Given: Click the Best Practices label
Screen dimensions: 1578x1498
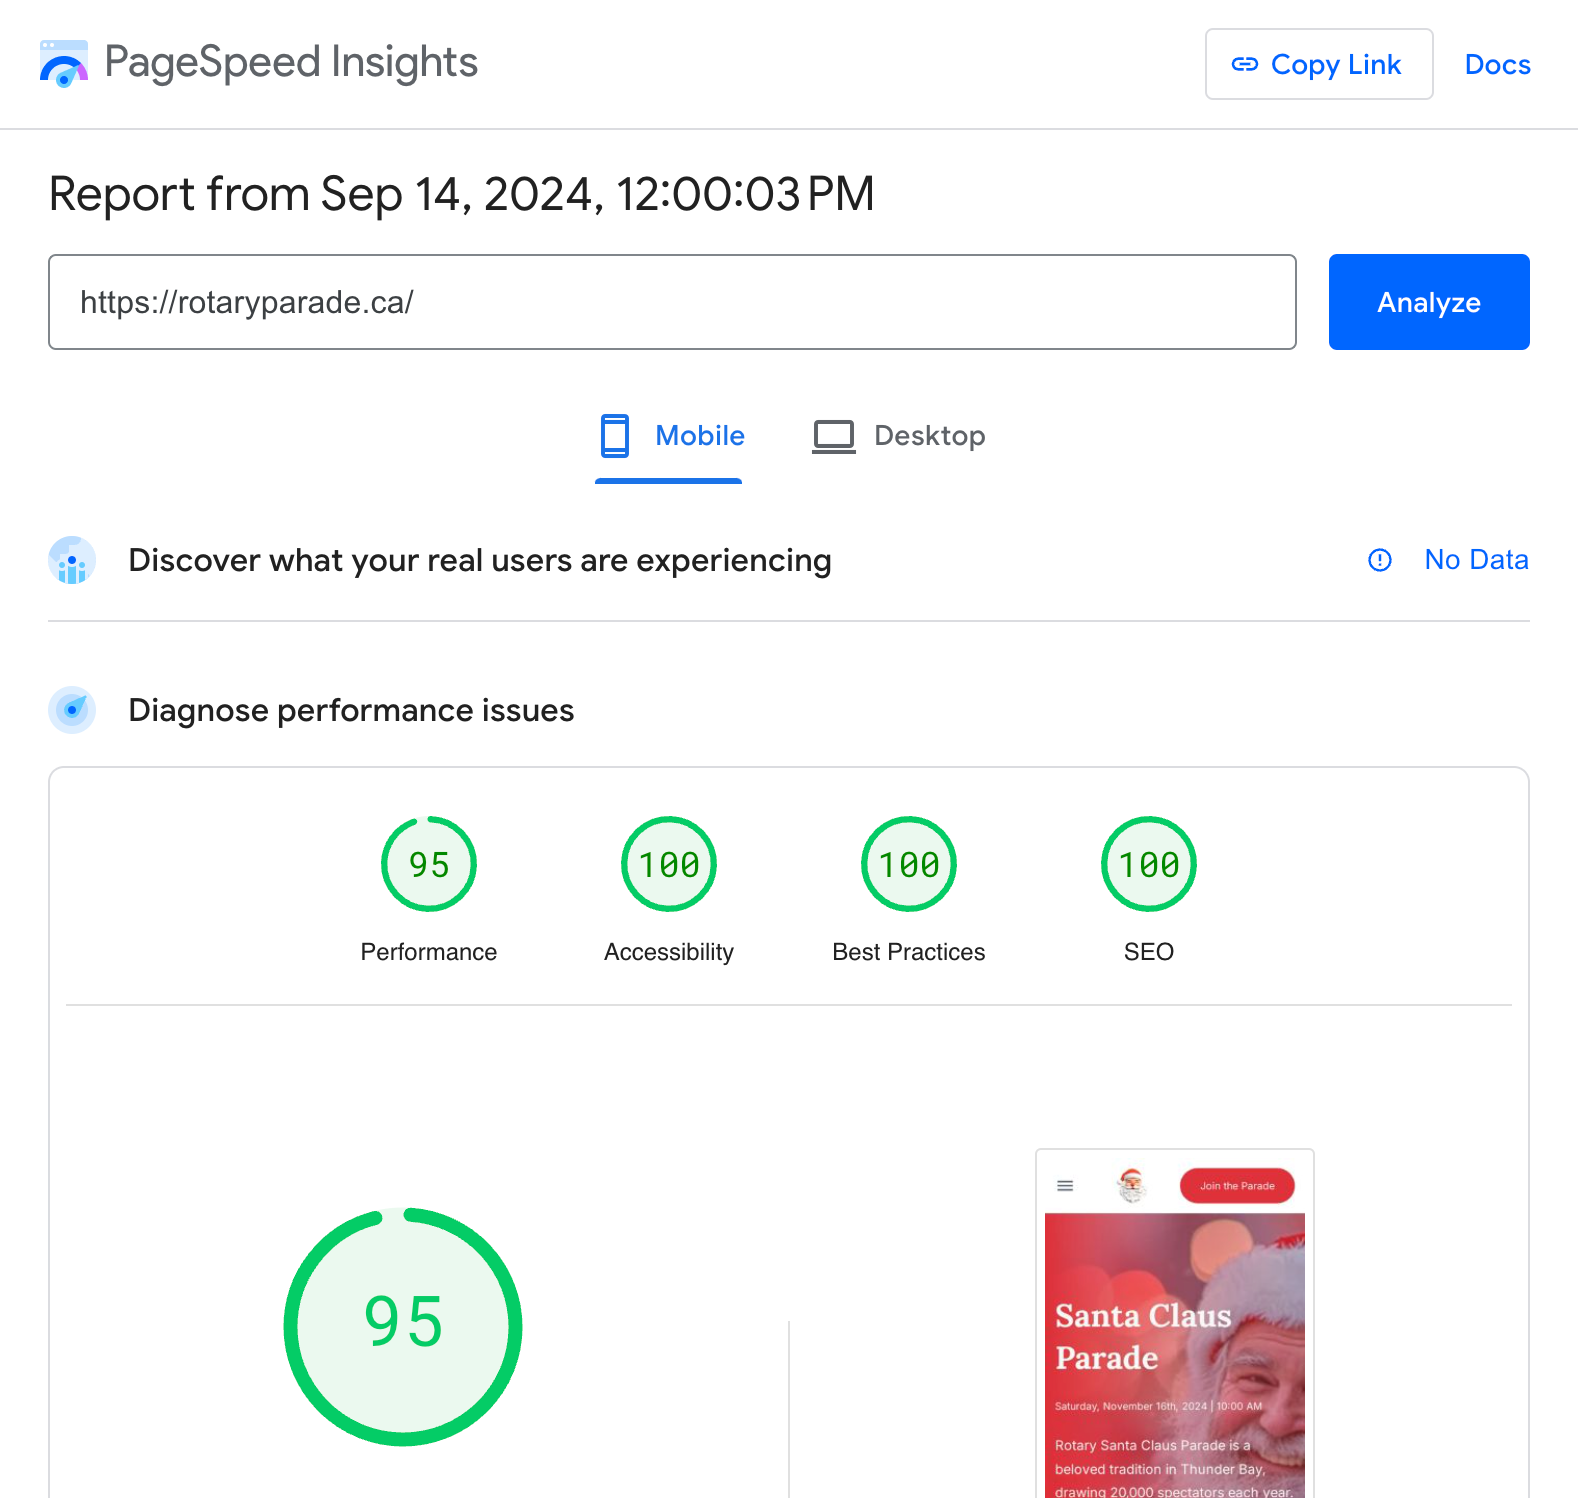Looking at the screenshot, I should [x=909, y=952].
